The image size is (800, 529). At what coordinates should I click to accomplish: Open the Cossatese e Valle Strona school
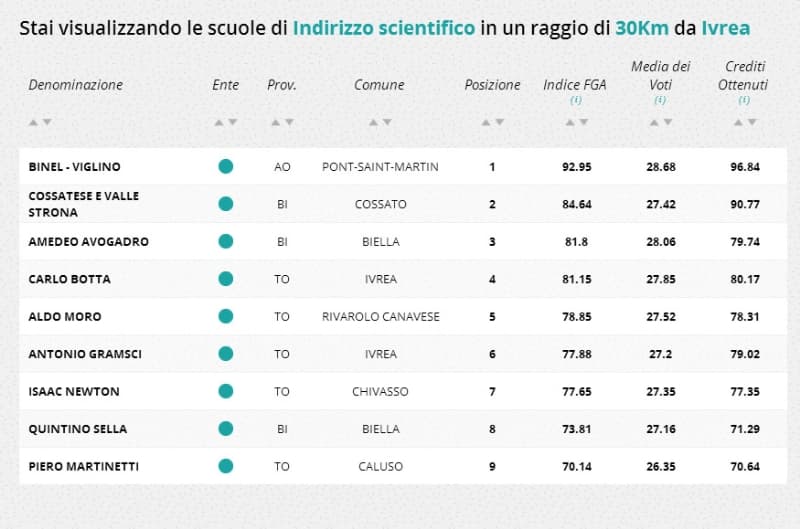pyautogui.click(x=84, y=204)
